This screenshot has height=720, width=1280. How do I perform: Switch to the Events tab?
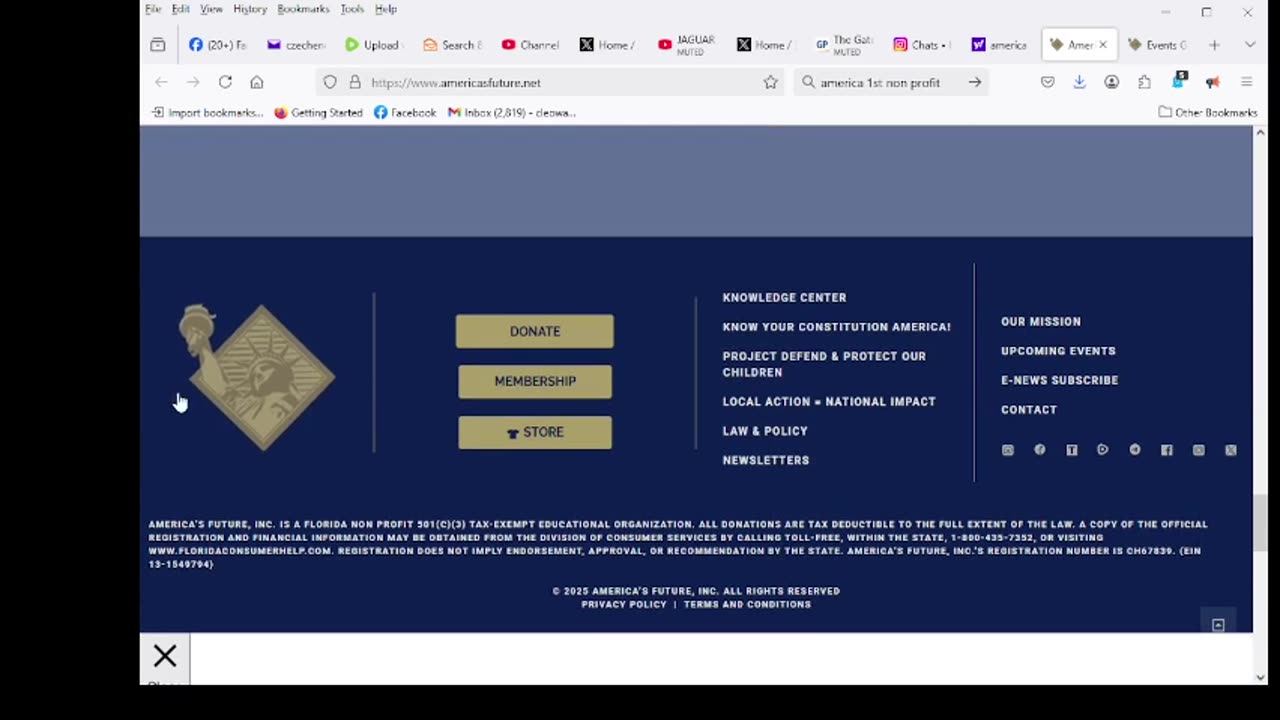pyautogui.click(x=1157, y=45)
